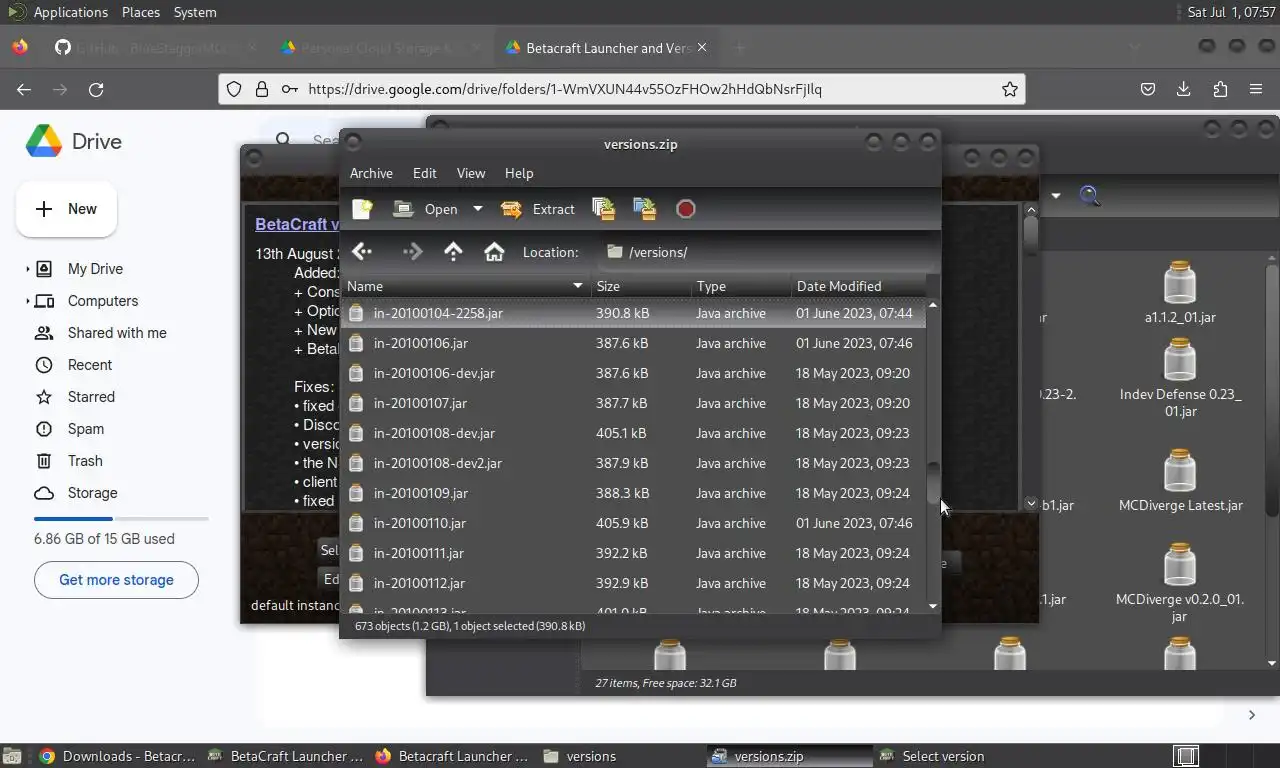Click the red Stop operation icon
This screenshot has height=768, width=1280.
click(685, 209)
